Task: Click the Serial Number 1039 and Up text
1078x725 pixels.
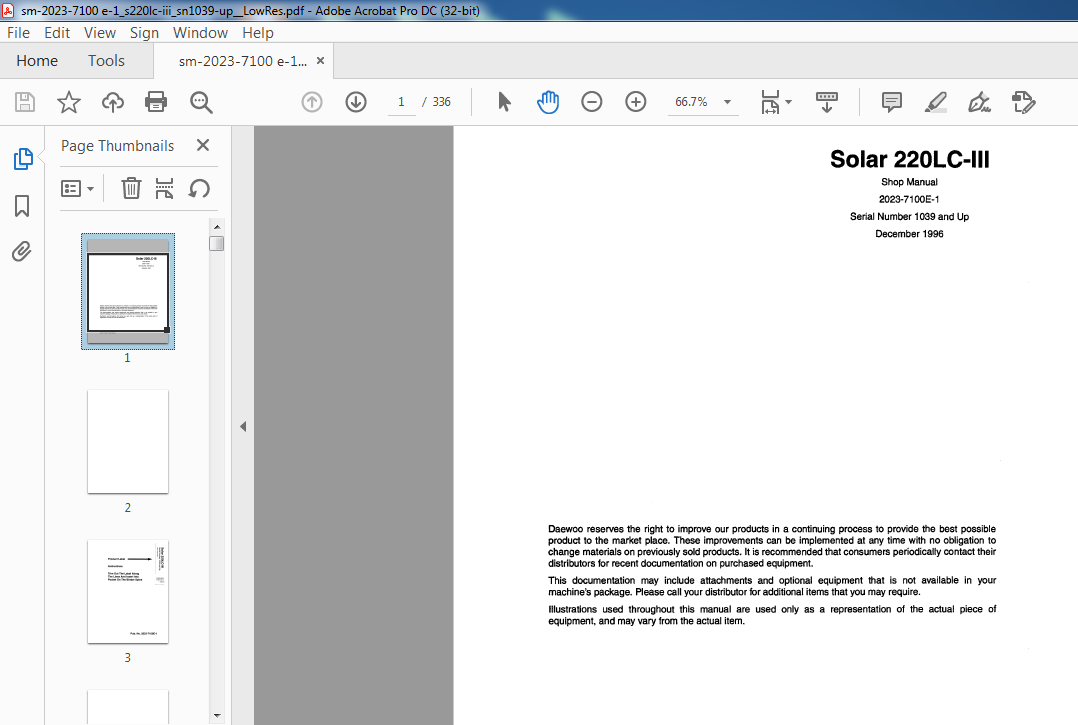Action: click(x=909, y=216)
